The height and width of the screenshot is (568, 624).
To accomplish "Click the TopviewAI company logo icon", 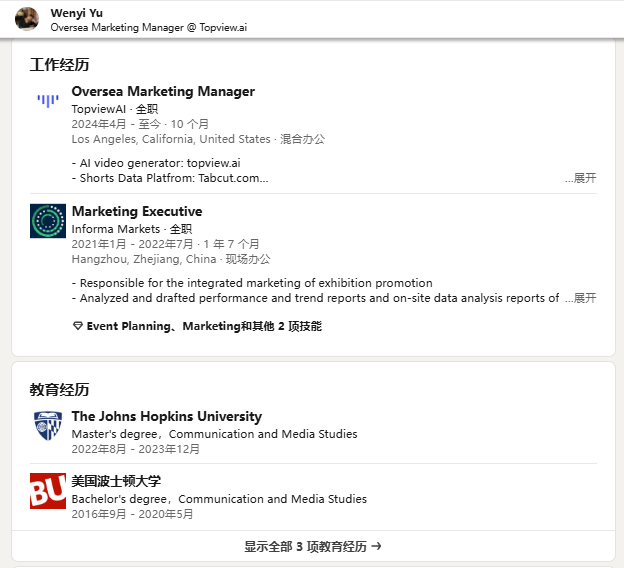I will [48, 101].
